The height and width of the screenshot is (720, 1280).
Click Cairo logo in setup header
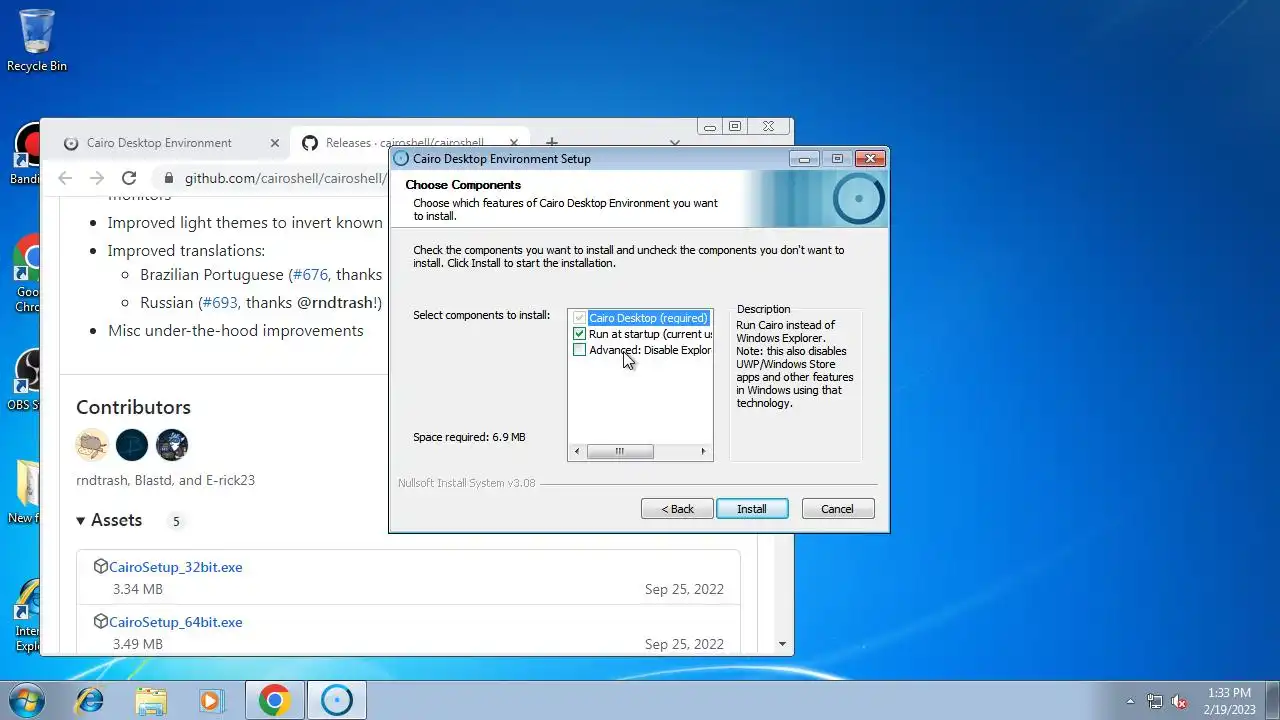coord(859,199)
